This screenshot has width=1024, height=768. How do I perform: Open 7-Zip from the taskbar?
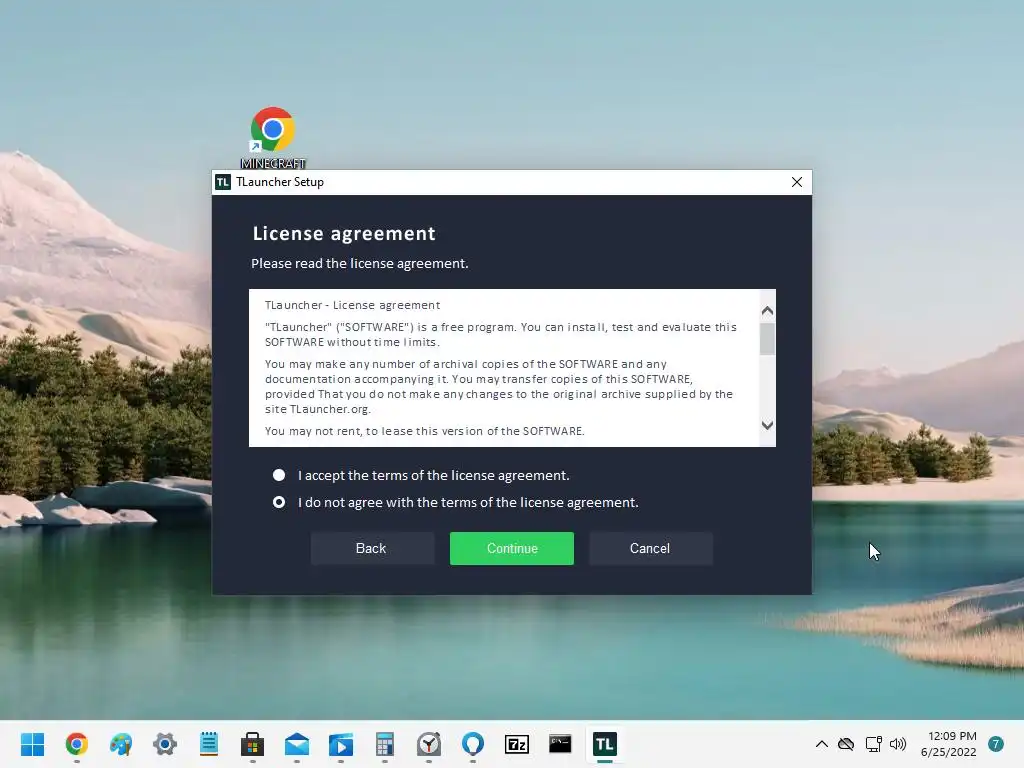[517, 744]
